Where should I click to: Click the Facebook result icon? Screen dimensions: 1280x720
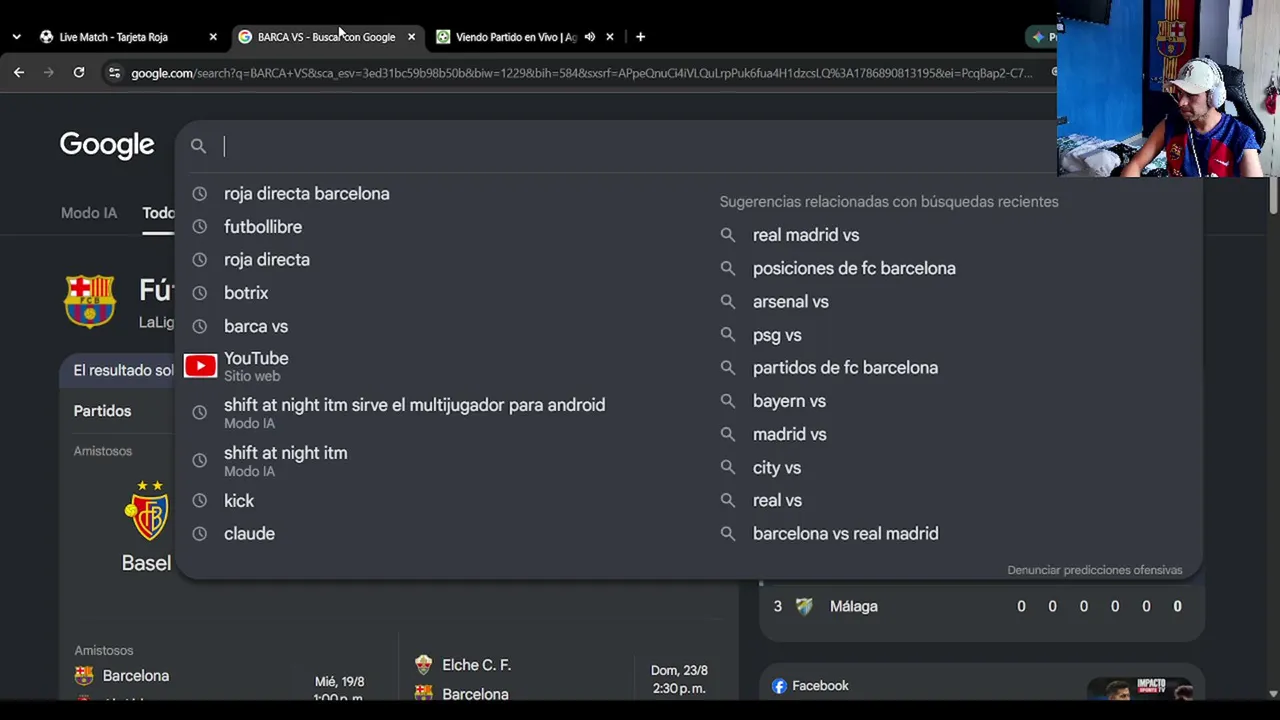(x=779, y=686)
